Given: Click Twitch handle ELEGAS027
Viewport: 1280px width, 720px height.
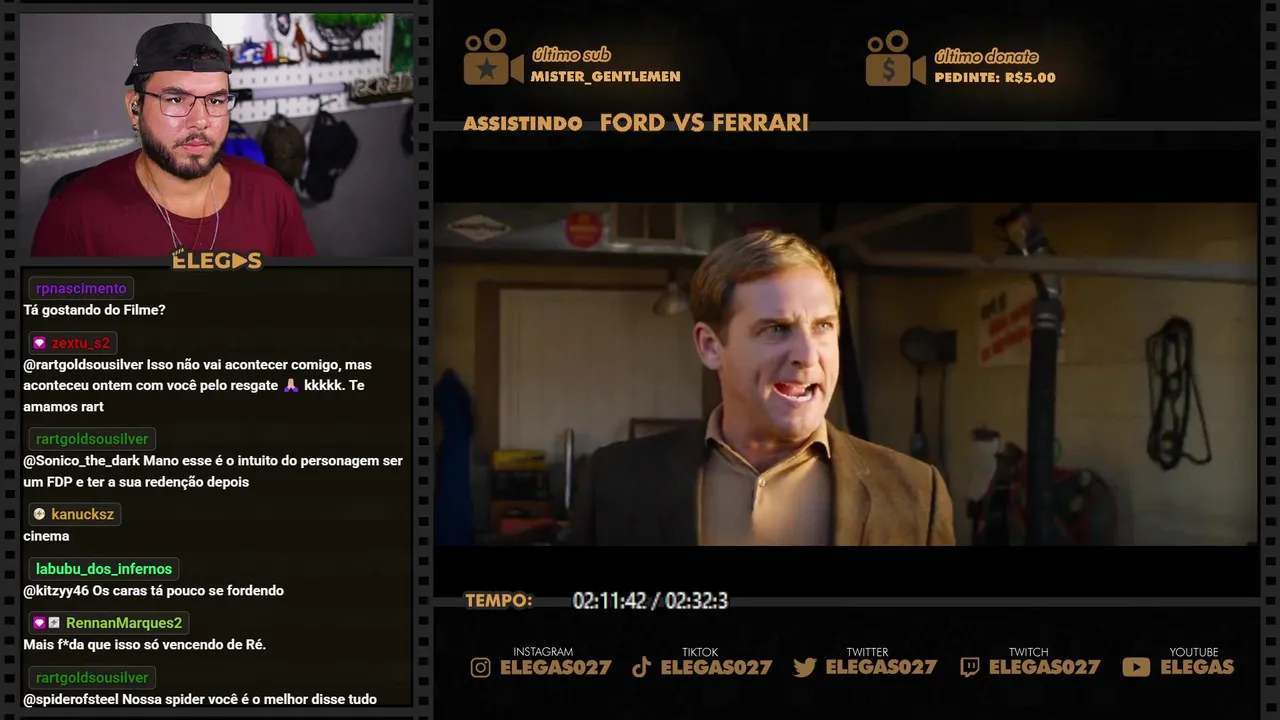Looking at the screenshot, I should tap(1045, 668).
